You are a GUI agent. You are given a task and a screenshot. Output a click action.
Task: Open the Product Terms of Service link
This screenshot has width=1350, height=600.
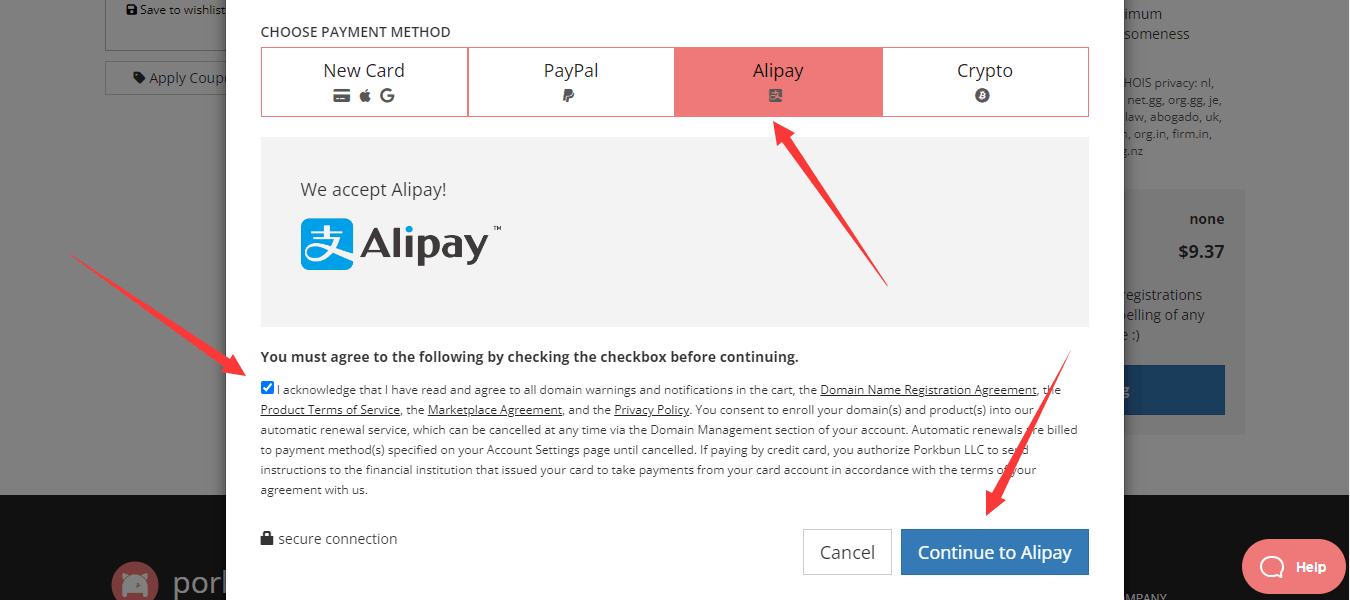point(329,410)
